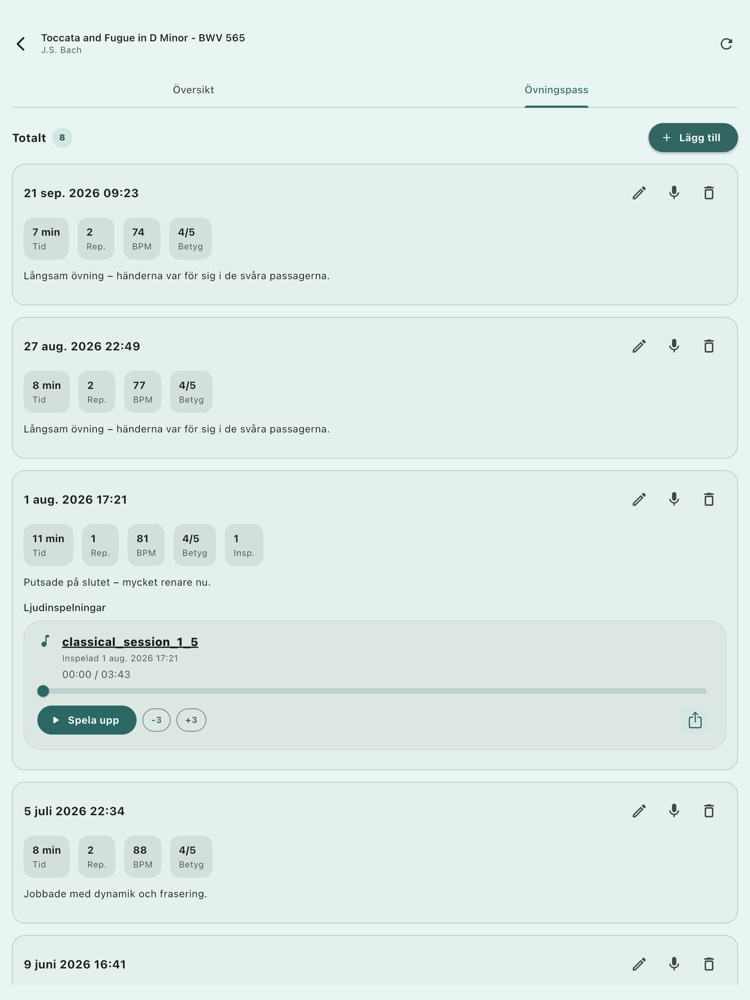The height and width of the screenshot is (1000, 750).
Task: Record audio for 27 aug. 2026 session
Action: (x=673, y=346)
